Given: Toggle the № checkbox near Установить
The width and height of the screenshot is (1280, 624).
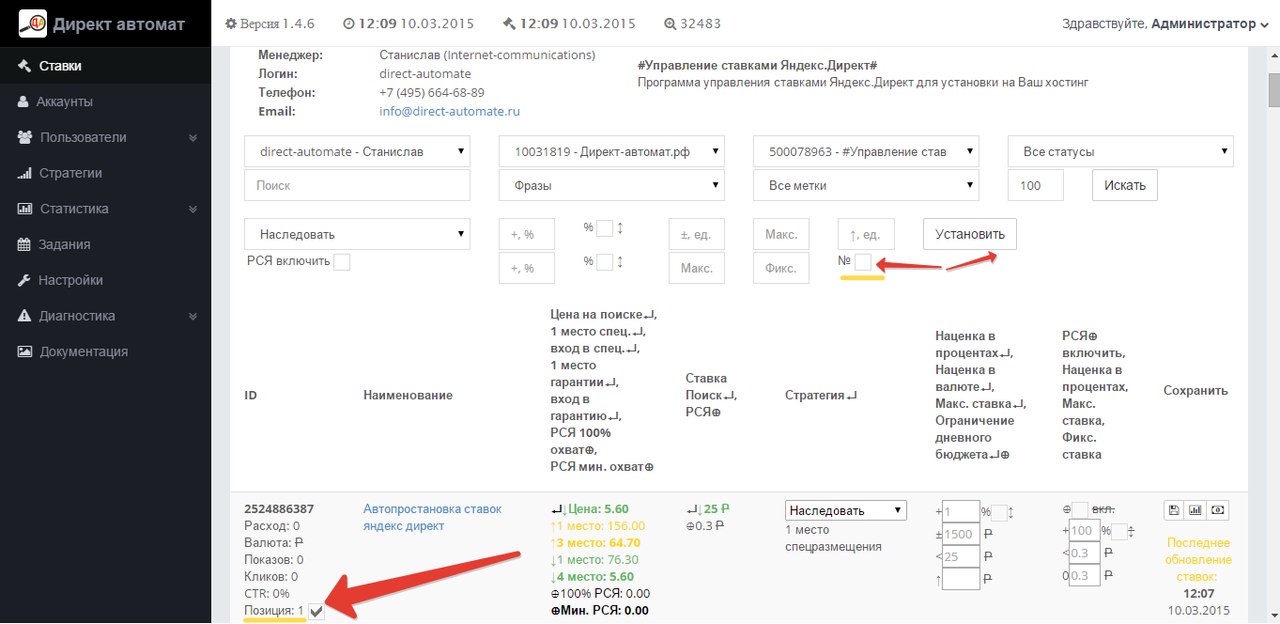Looking at the screenshot, I should click(863, 262).
